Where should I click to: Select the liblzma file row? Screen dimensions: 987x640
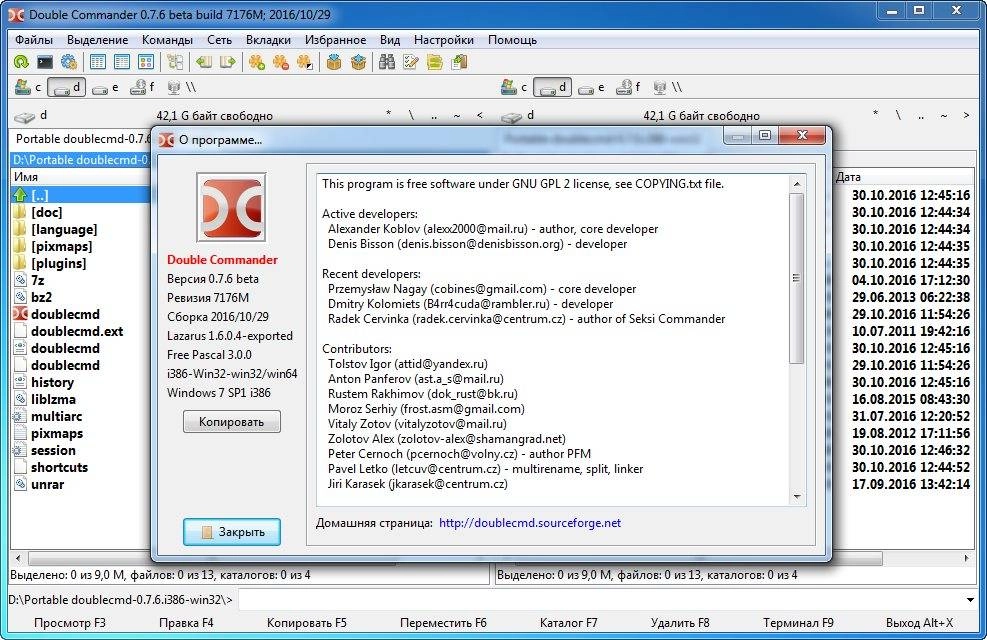coord(81,400)
